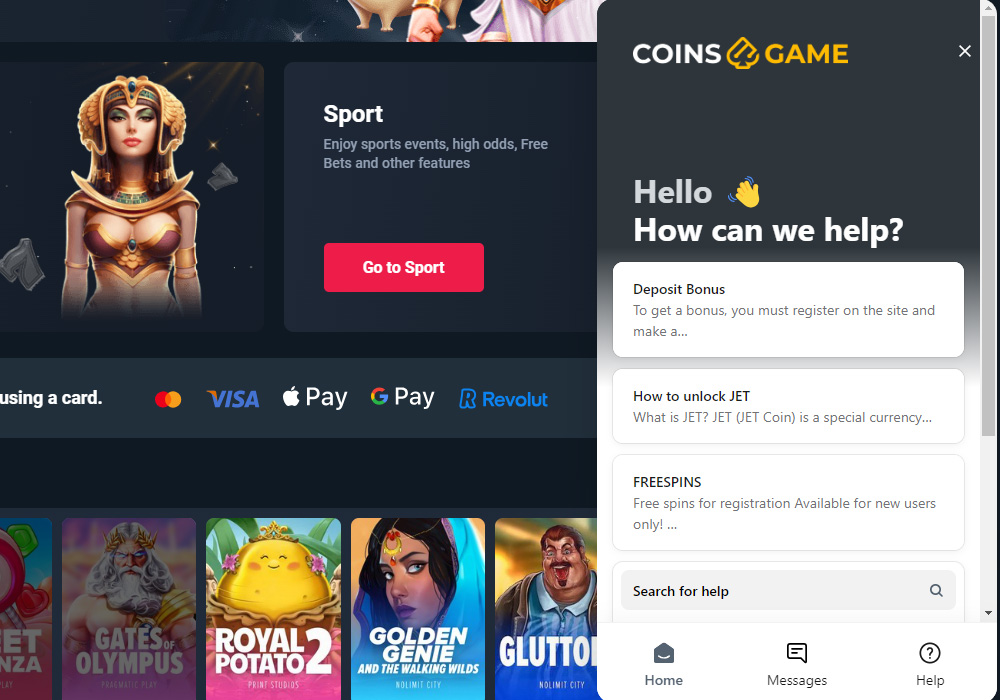Open the Golden Genie game thumbnail
The image size is (1000, 700).
pyautogui.click(x=418, y=609)
